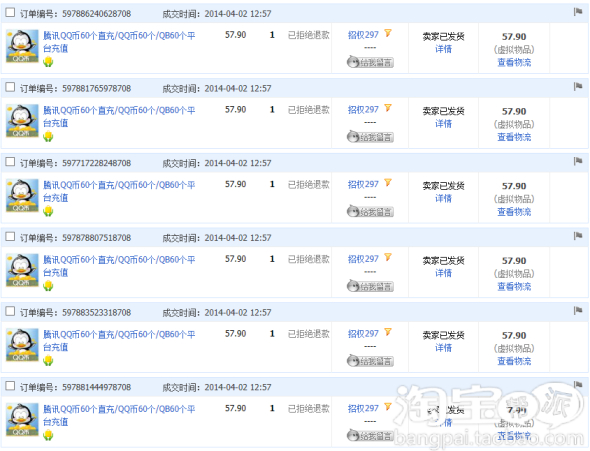This screenshot has width=590, height=451.
Task: Tick checkbox for order 597886240628708
Action: click(x=10, y=12)
